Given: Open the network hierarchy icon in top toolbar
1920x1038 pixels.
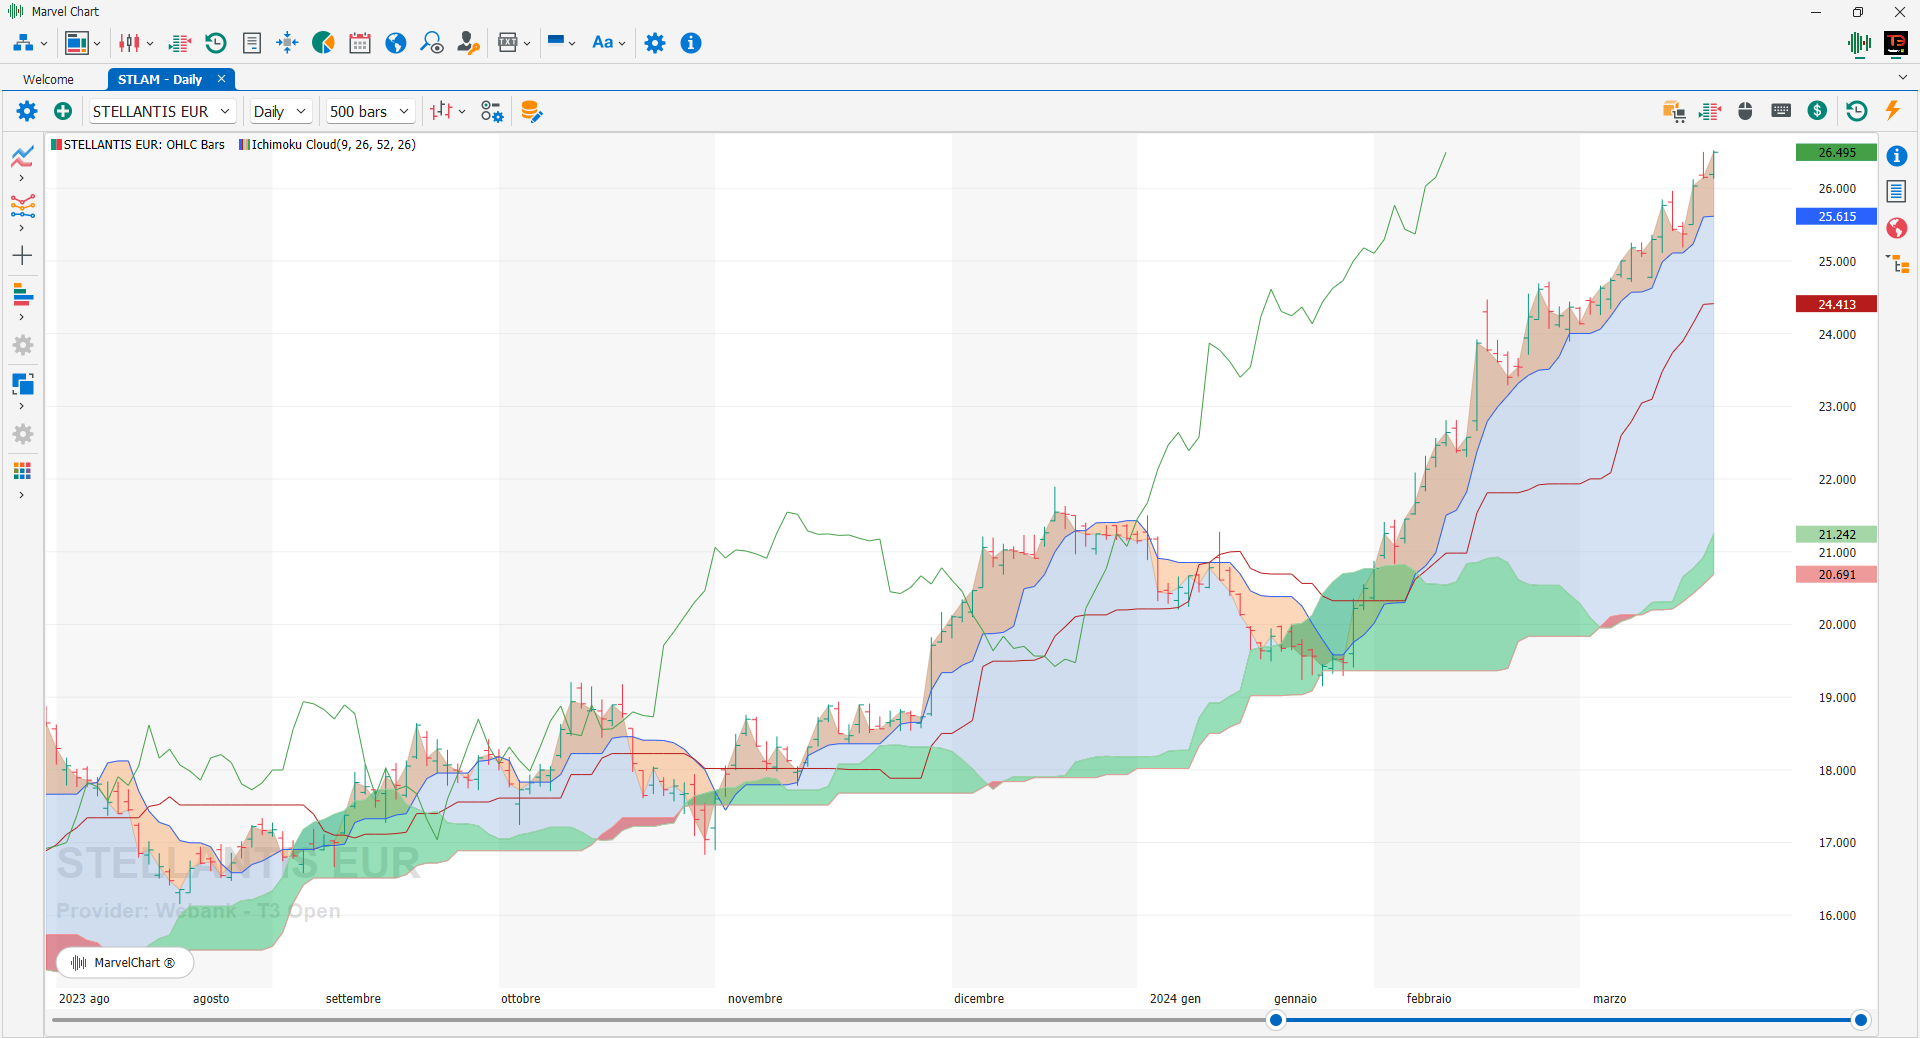Looking at the screenshot, I should (x=23, y=43).
